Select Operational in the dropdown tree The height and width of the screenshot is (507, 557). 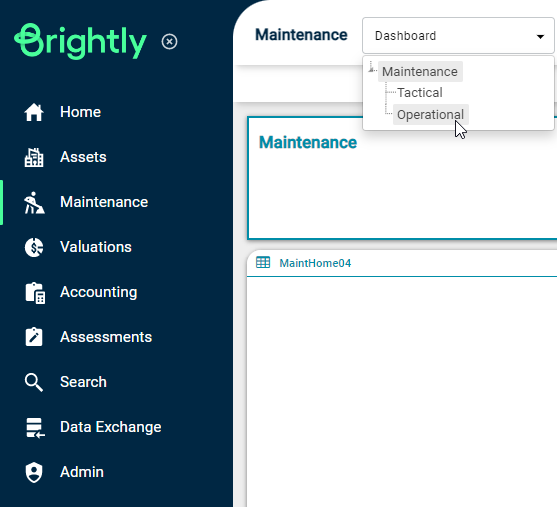pos(430,115)
